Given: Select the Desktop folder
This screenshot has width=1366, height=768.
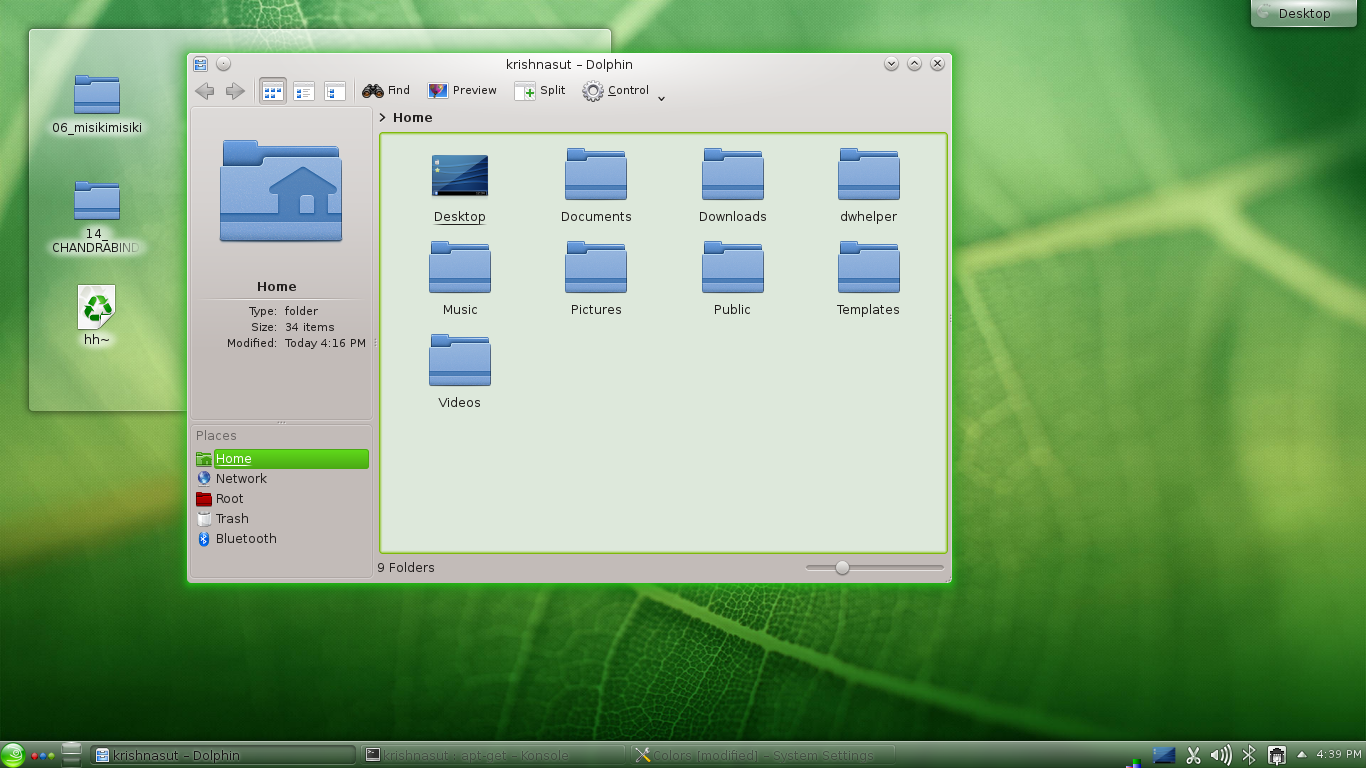Looking at the screenshot, I should point(460,189).
